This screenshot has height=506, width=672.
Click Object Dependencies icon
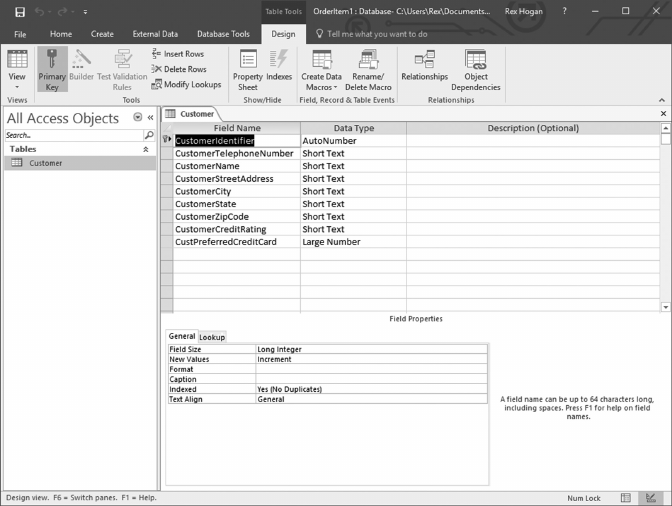(476, 59)
